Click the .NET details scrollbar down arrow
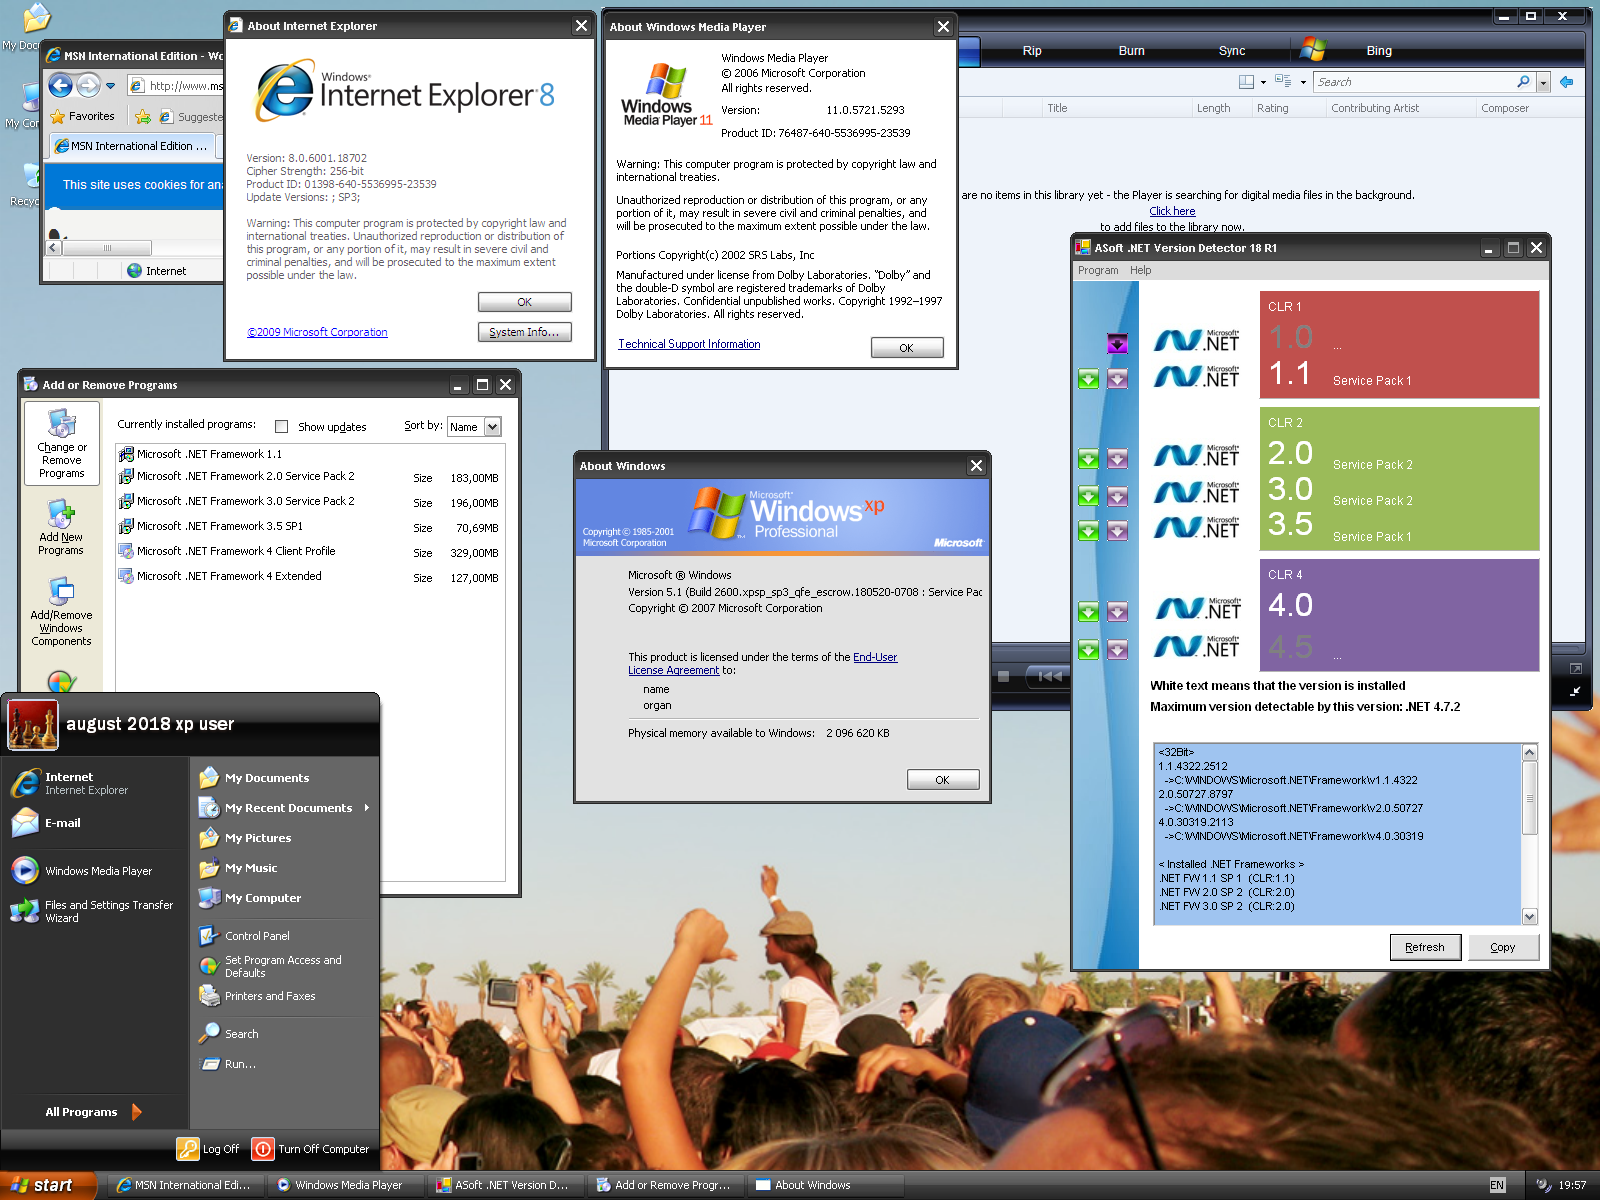The width and height of the screenshot is (1600, 1200). coord(1530,916)
